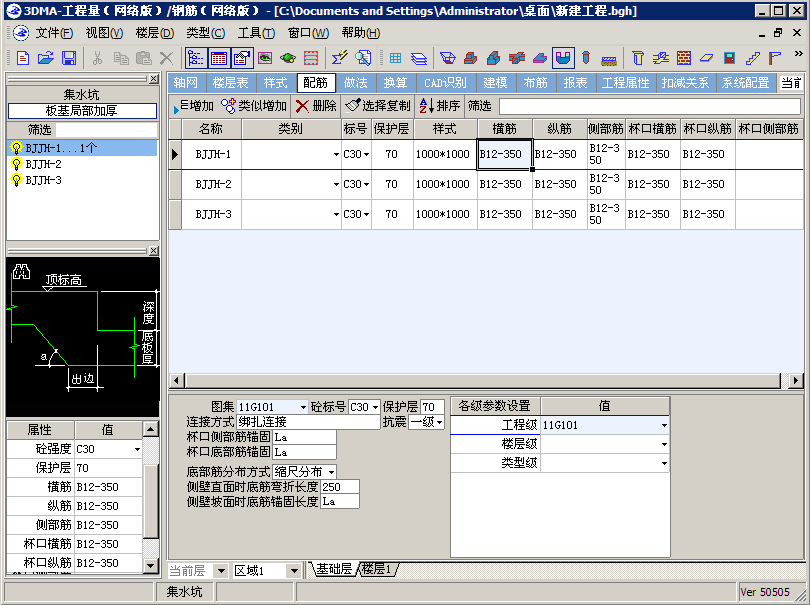Viewport: 810px width, 605px height.
Task: Click the 类似增加 button
Action: pyautogui.click(x=254, y=106)
